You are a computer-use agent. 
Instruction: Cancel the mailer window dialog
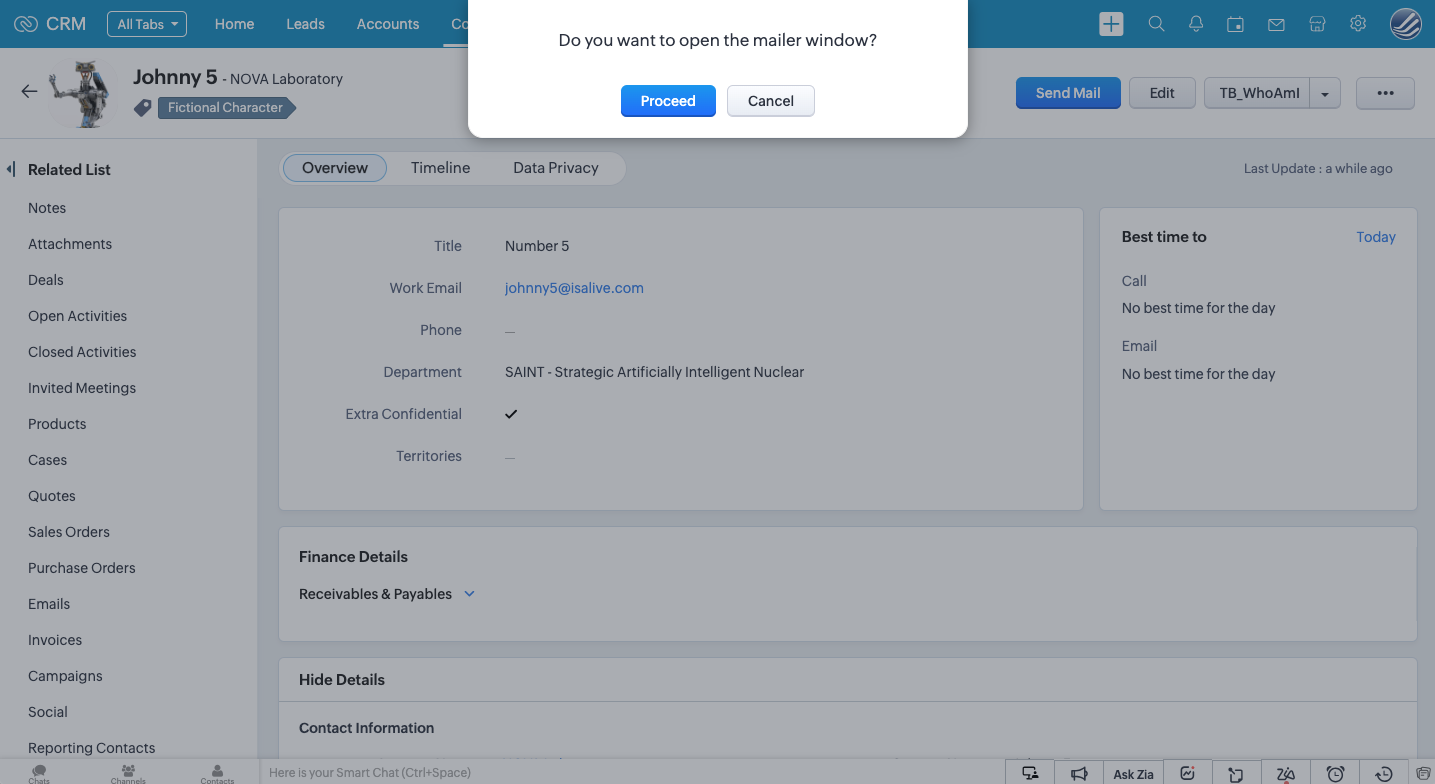(770, 101)
